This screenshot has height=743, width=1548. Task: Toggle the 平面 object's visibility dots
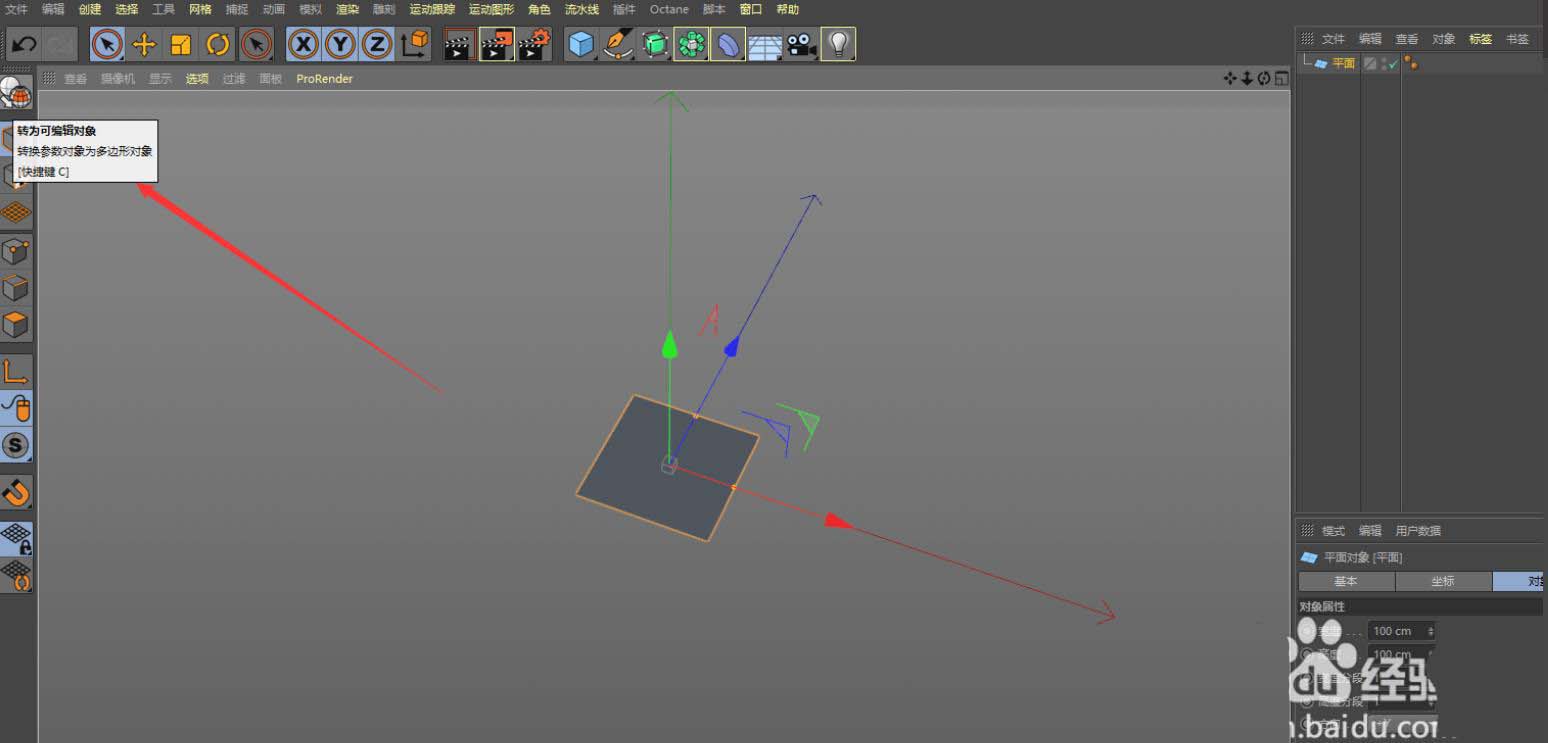click(x=1384, y=63)
